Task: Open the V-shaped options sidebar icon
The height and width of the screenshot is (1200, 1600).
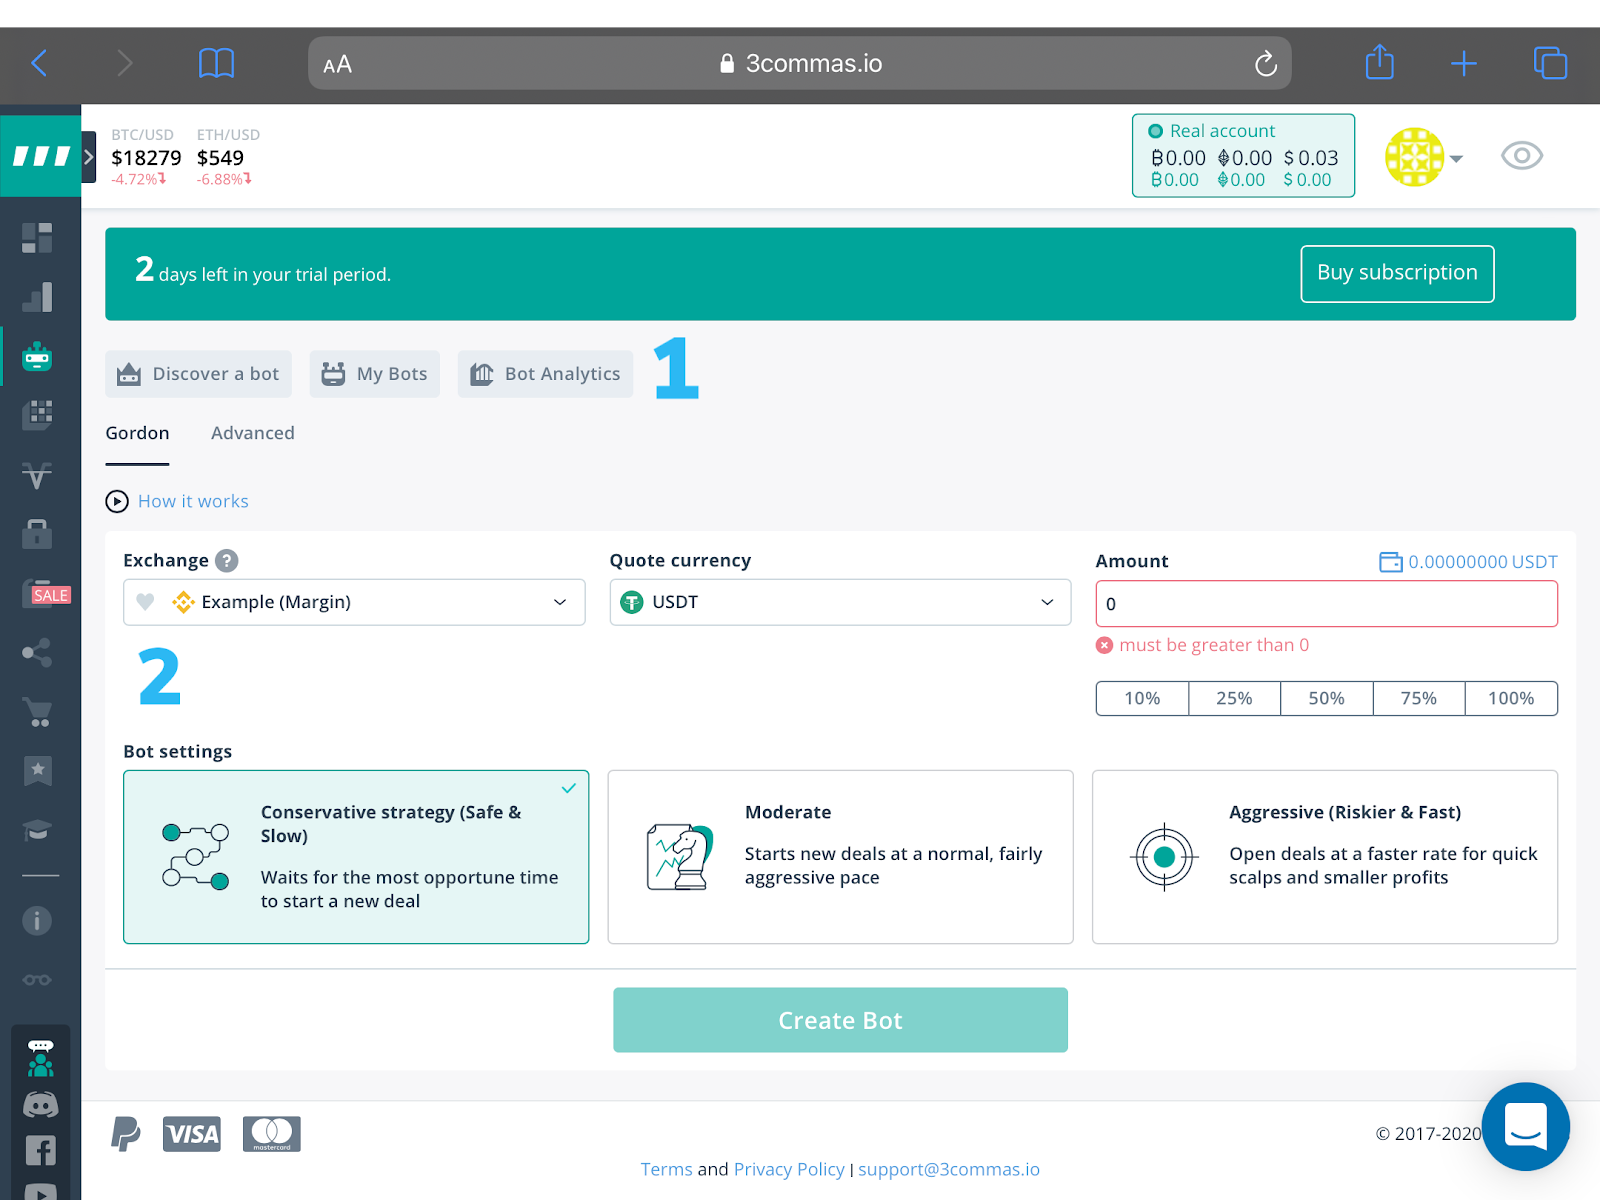Action: [37, 475]
